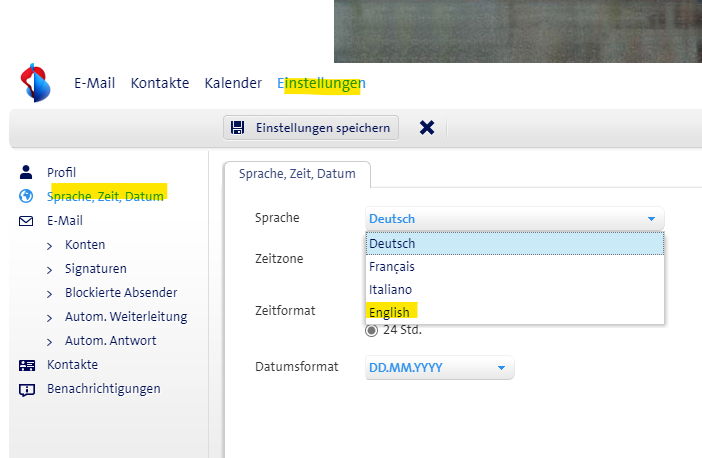
Task: Select the 24 Std. radio button
Action: pos(372,330)
